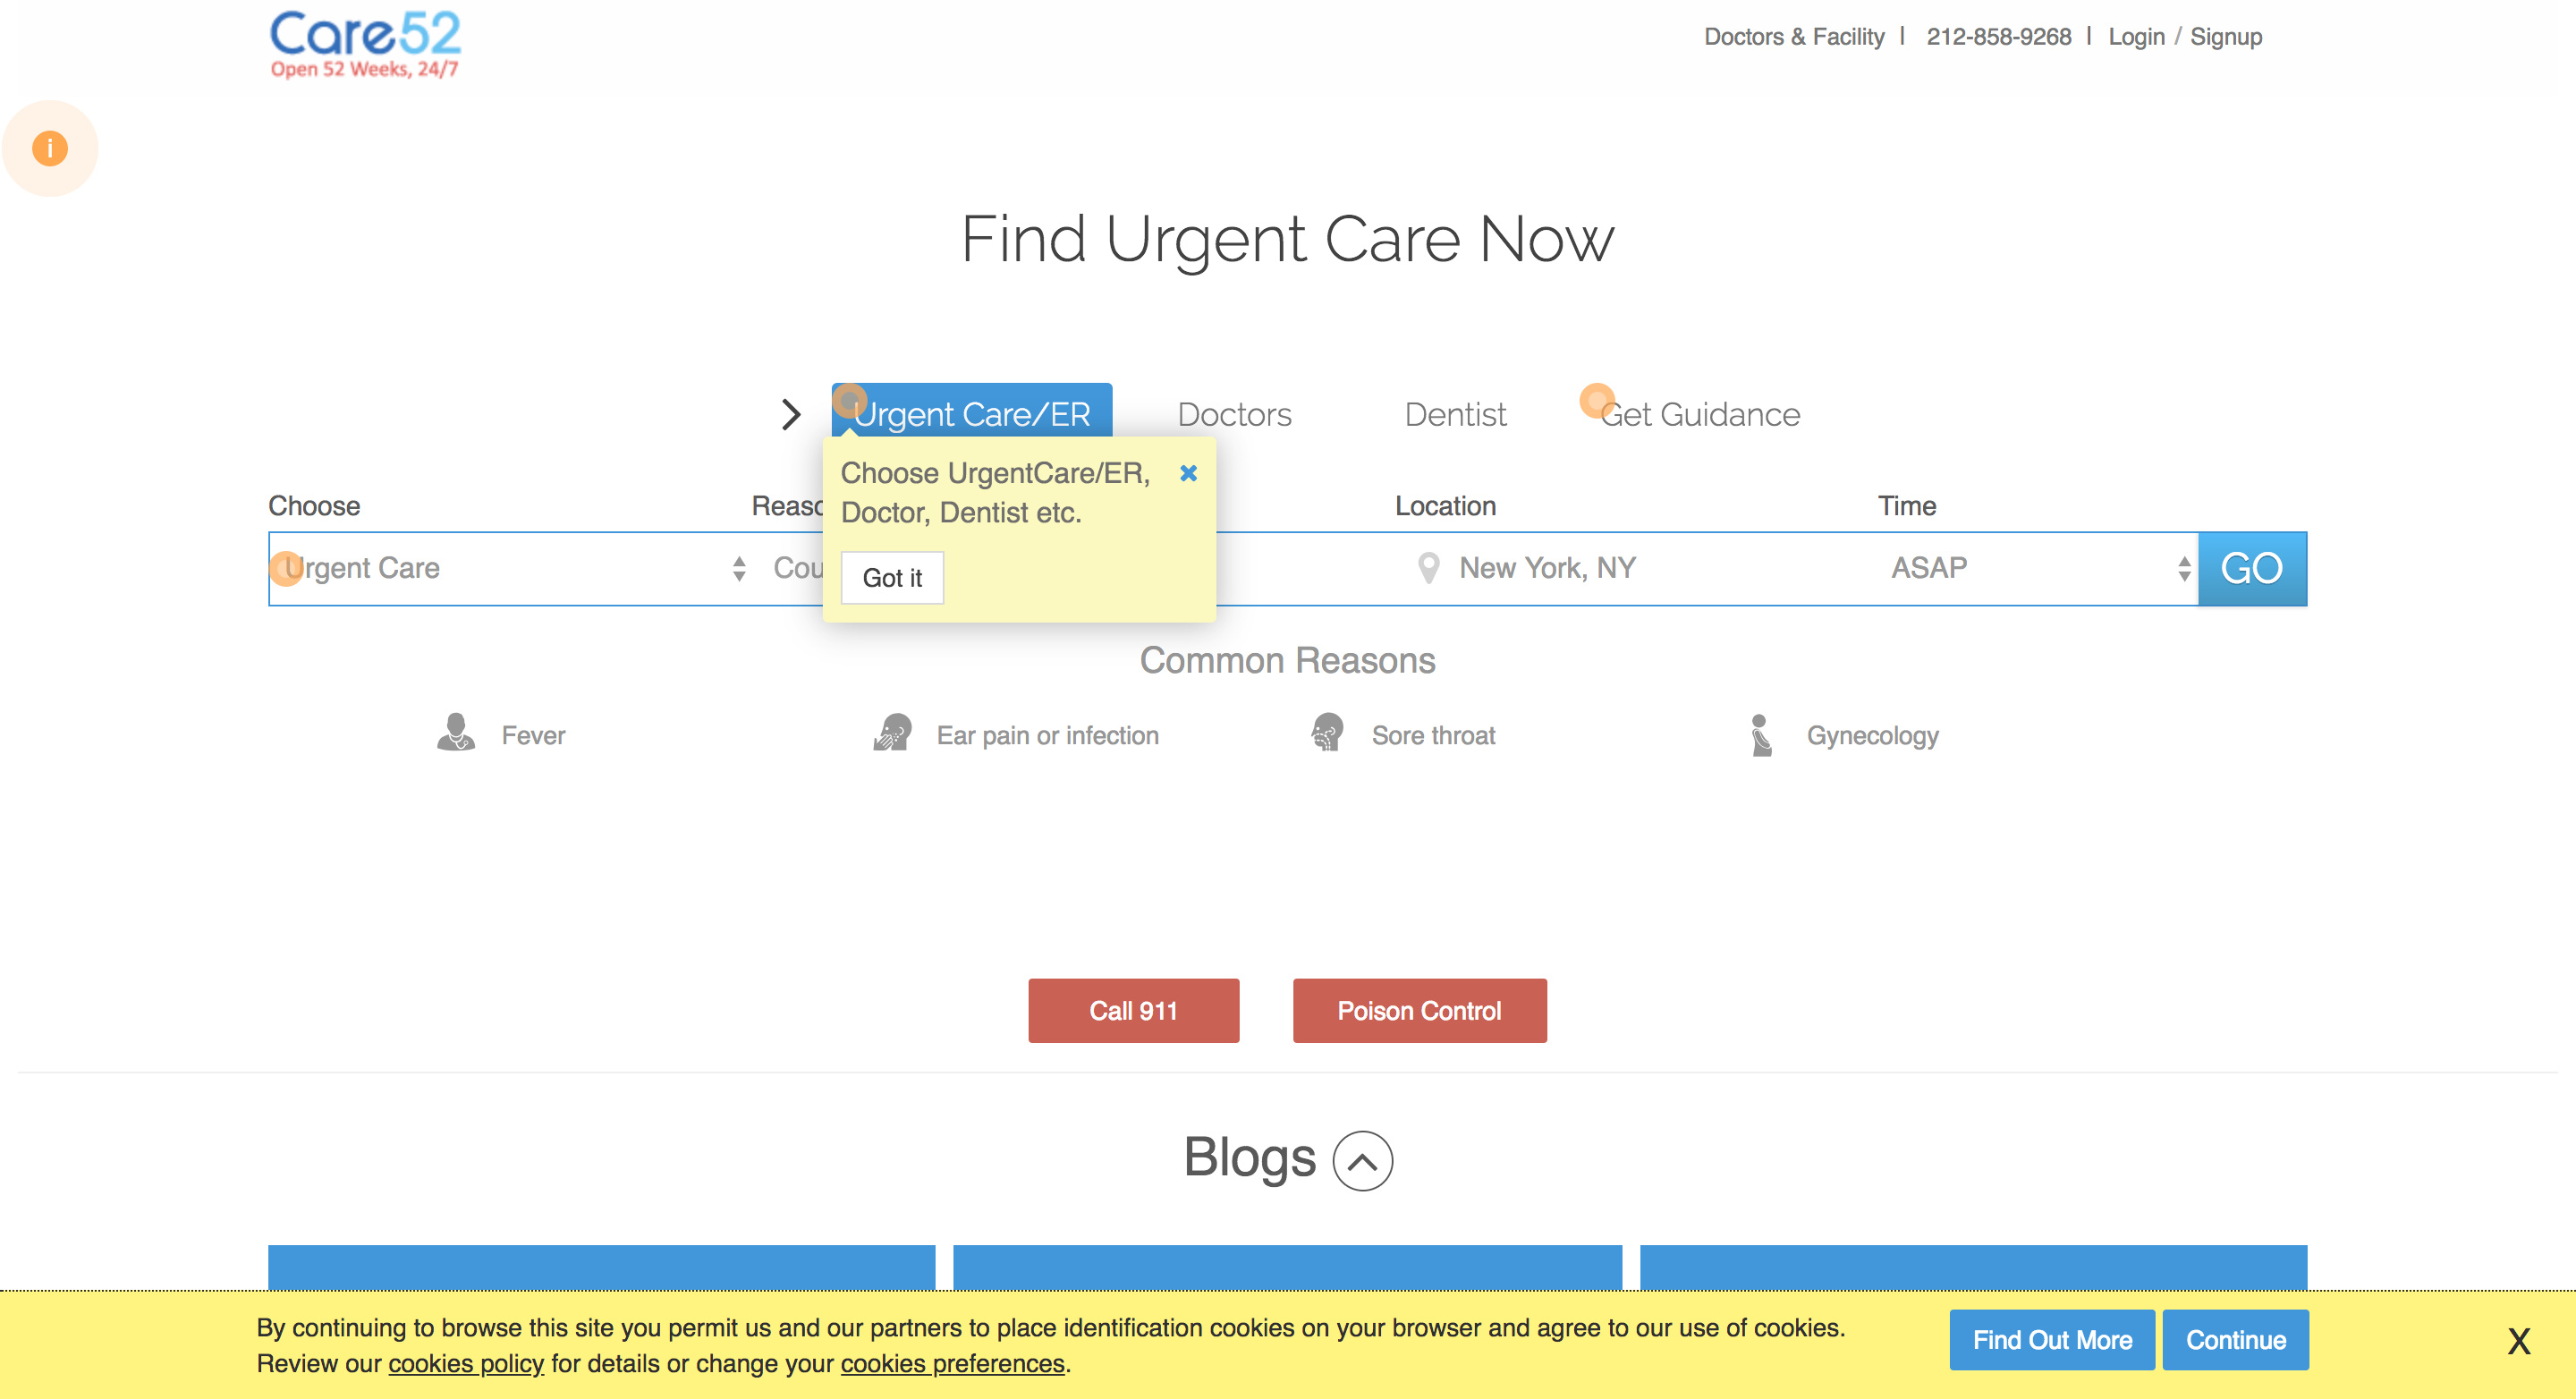Open the ASAP time dropdown
2576x1399 pixels.
[2035, 568]
